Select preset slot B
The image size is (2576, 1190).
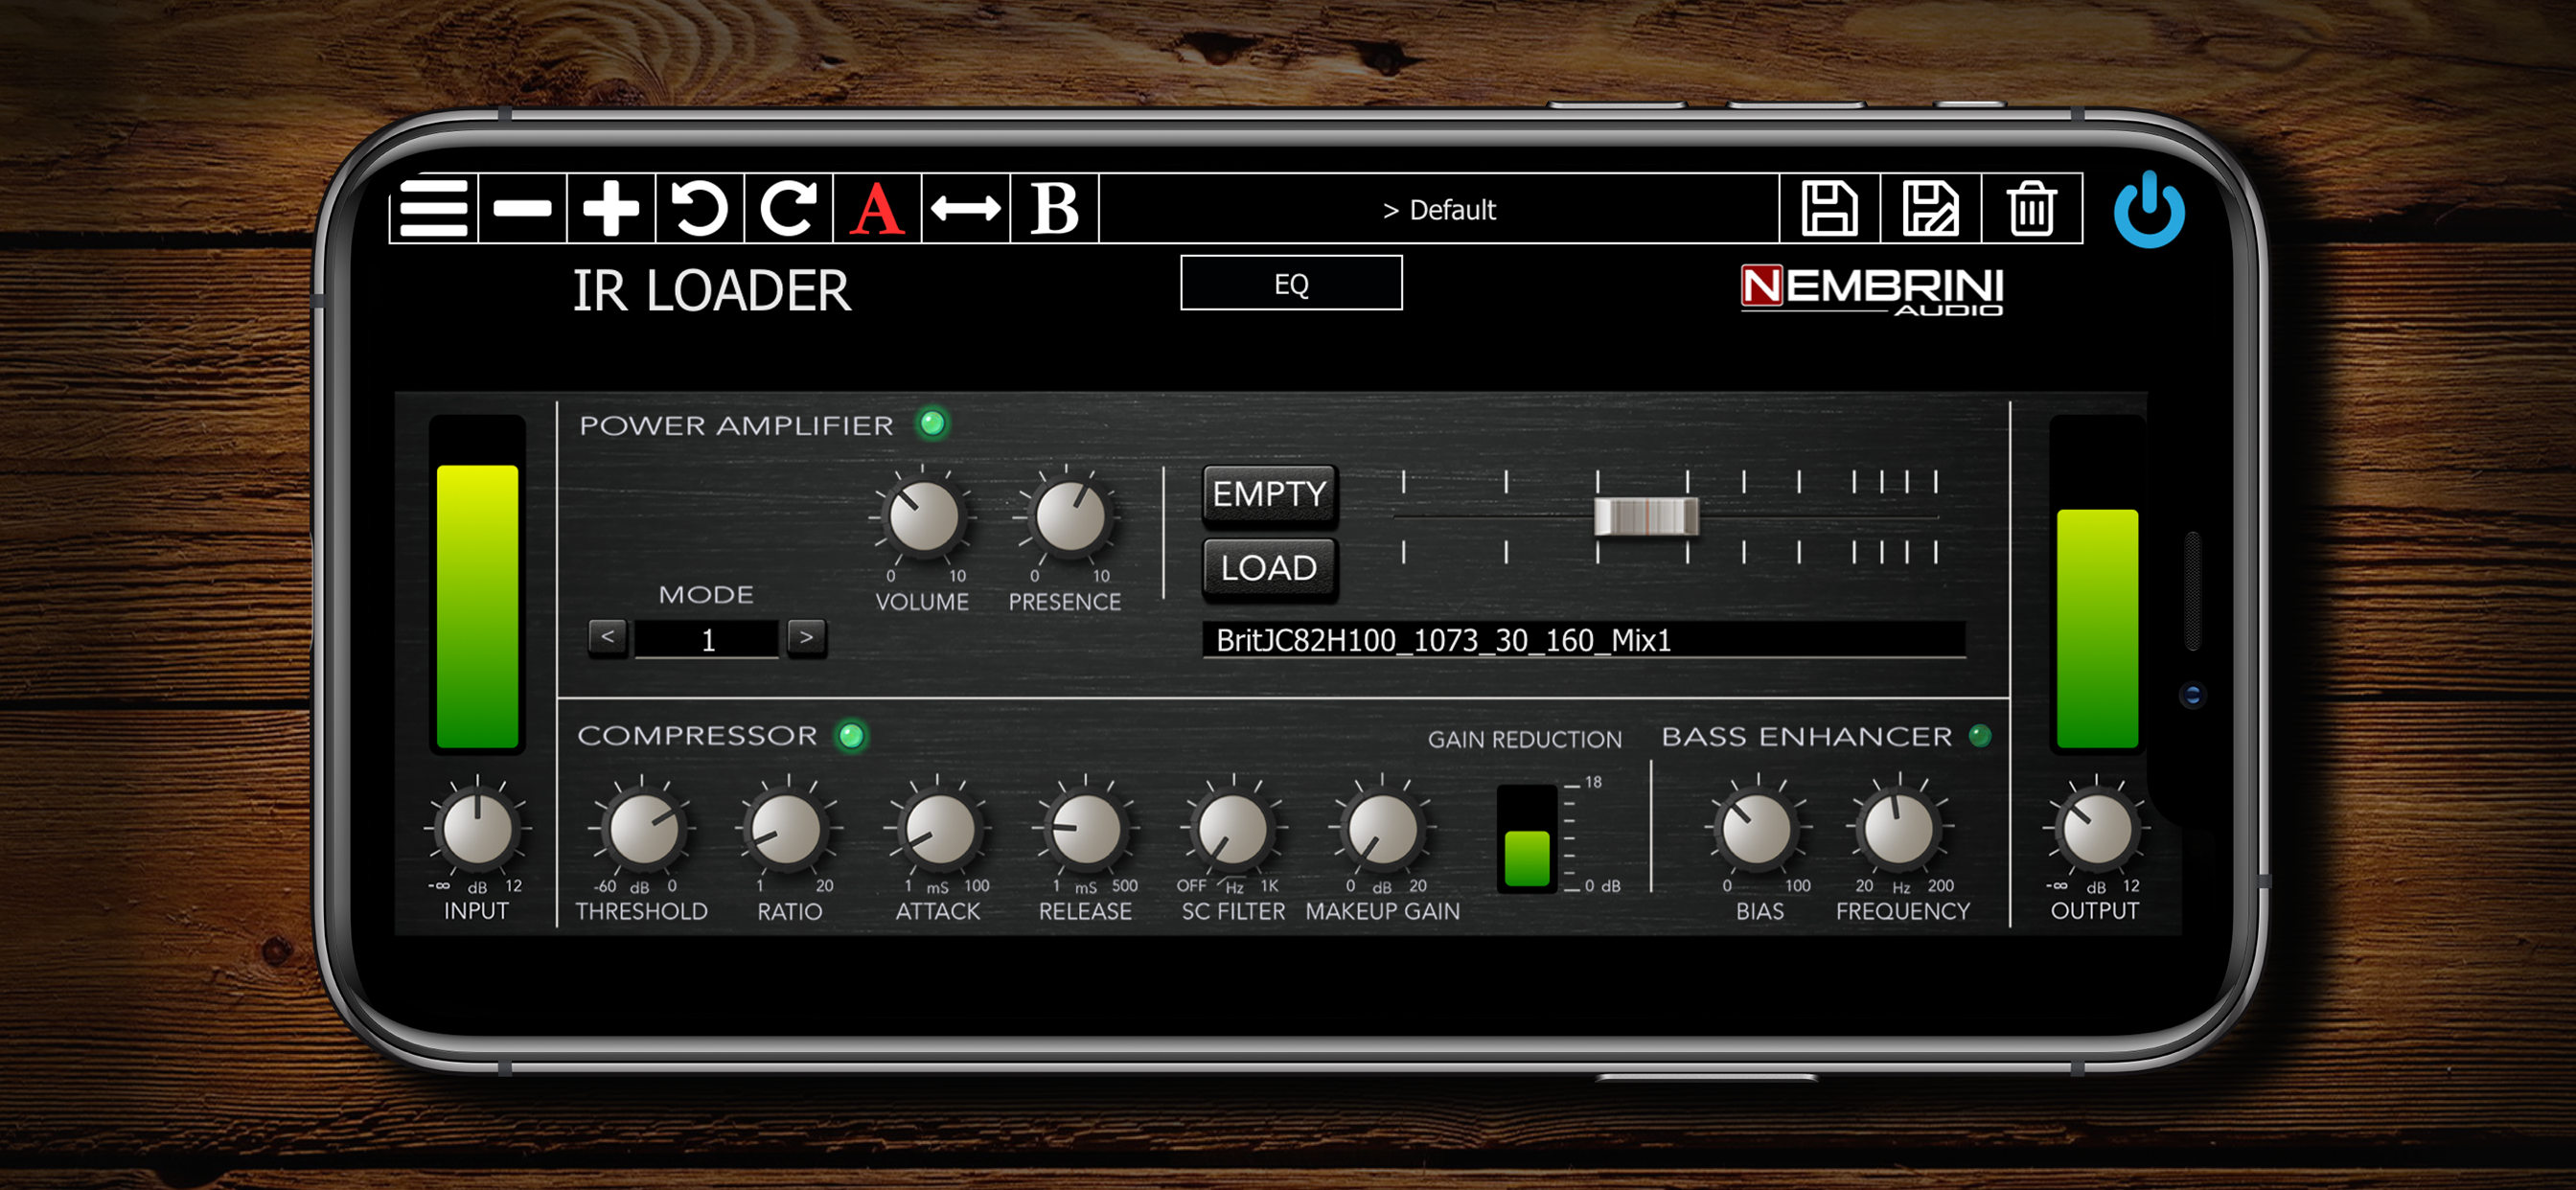pyautogui.click(x=1054, y=208)
